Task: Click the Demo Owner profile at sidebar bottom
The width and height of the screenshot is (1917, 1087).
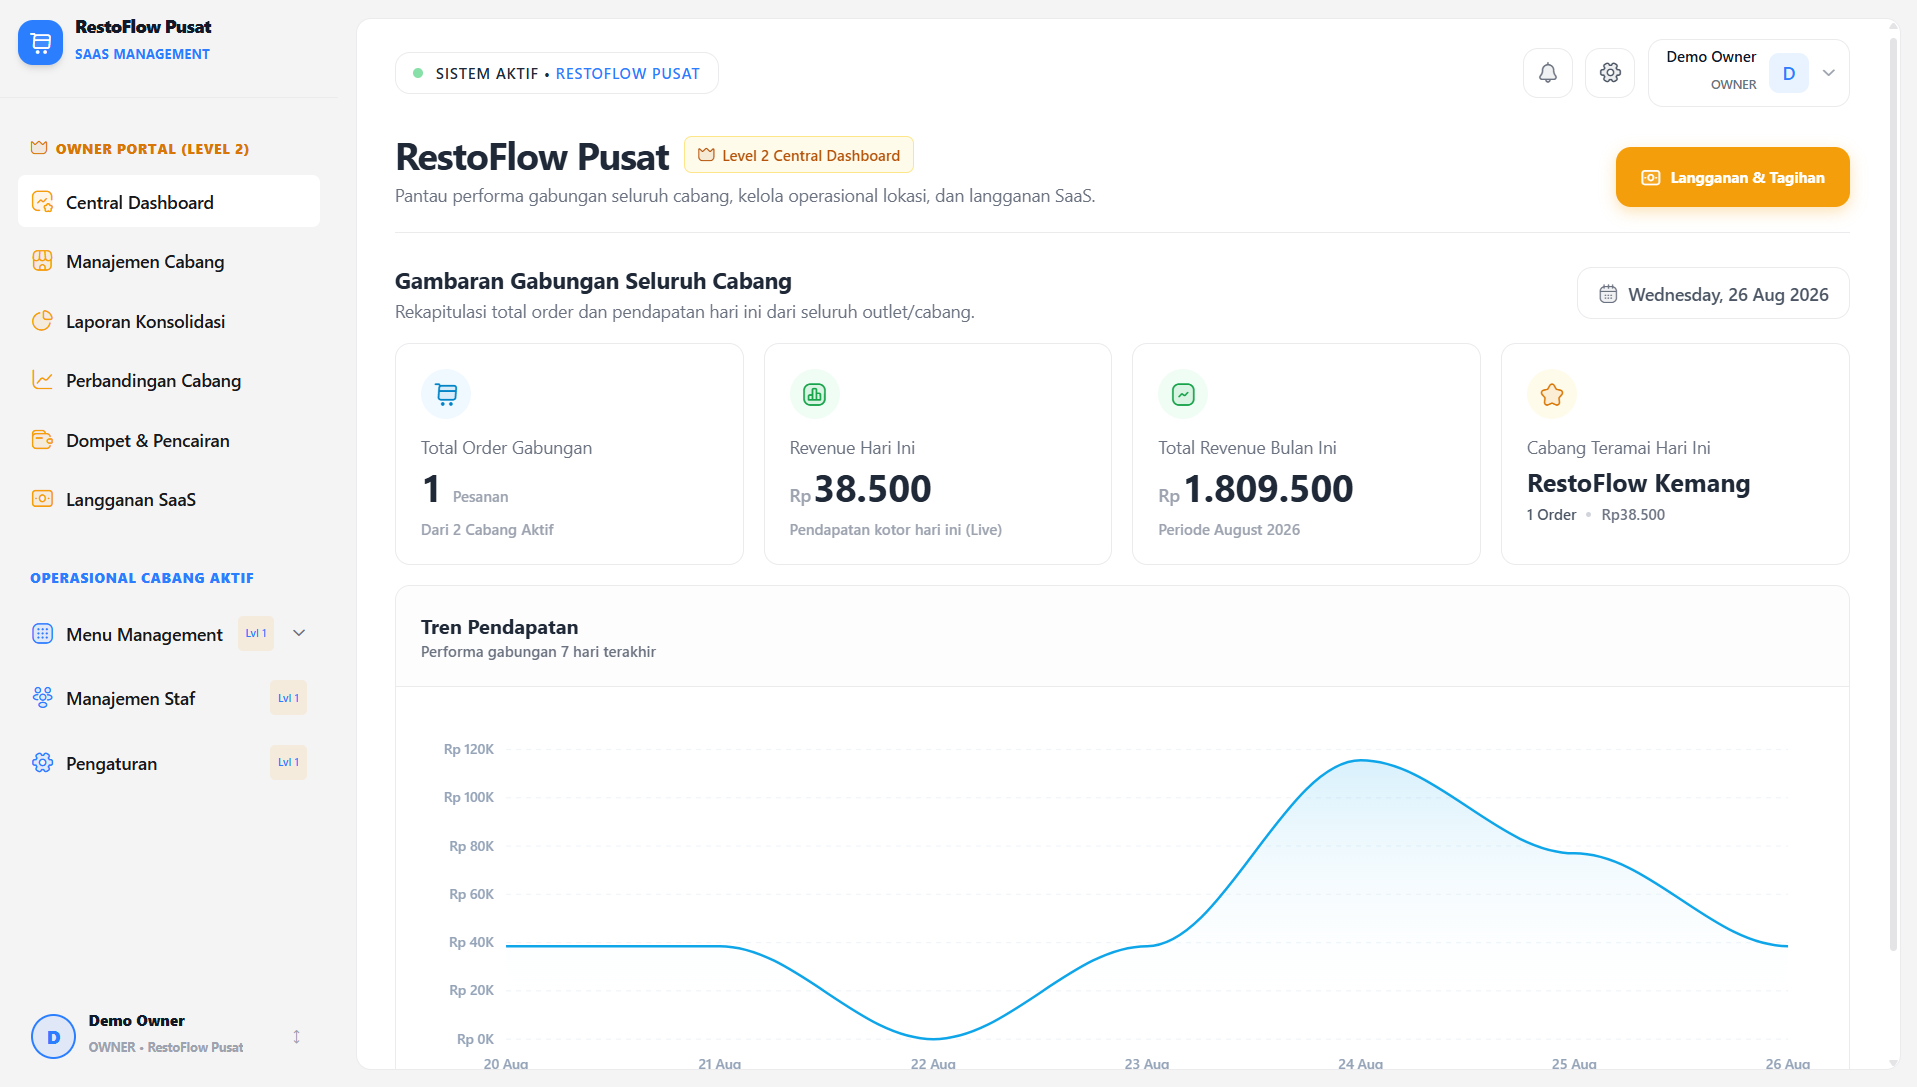Action: pos(169,1035)
